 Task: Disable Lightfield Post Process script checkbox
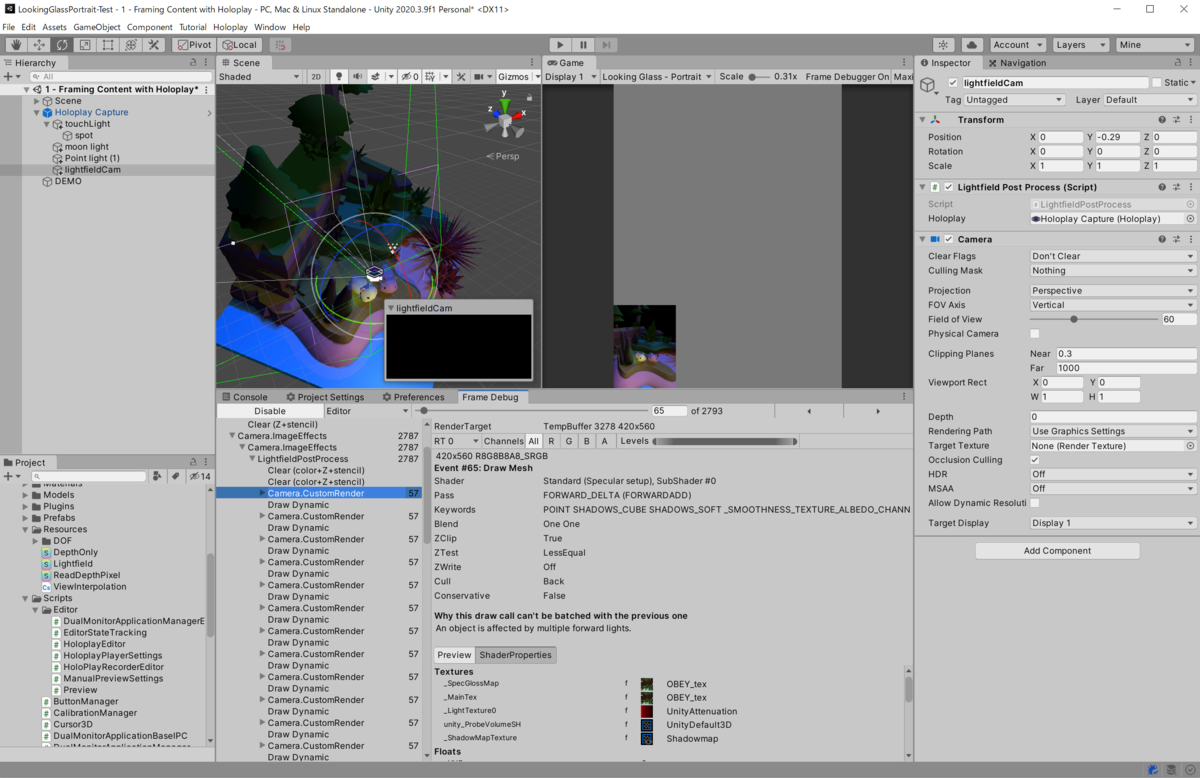pos(949,187)
